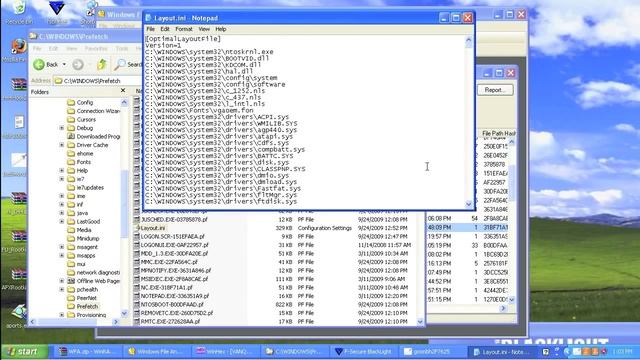640x360 pixels.
Task: Expand the Help folder node
Action: tap(62, 171)
